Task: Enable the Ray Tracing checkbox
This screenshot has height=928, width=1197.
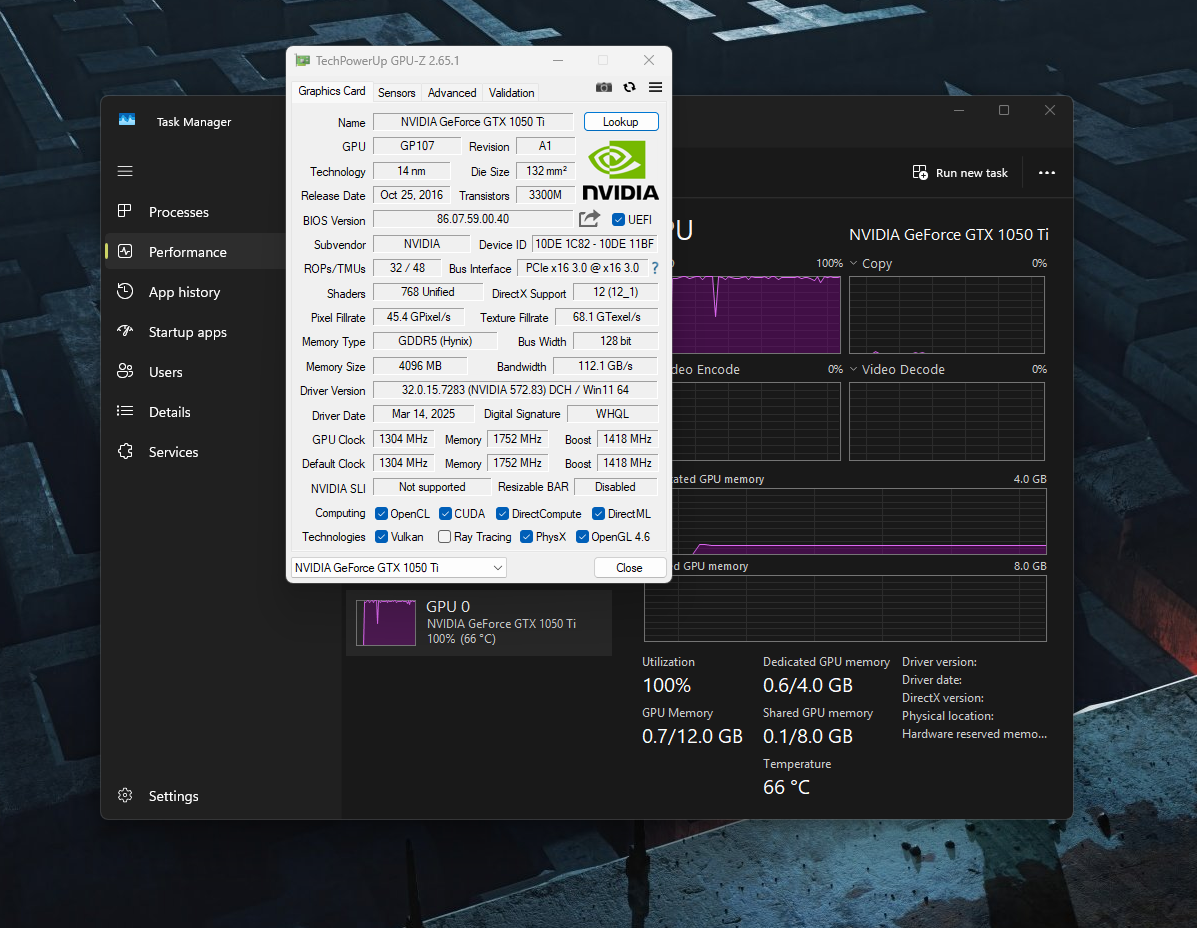Action: 444,536
